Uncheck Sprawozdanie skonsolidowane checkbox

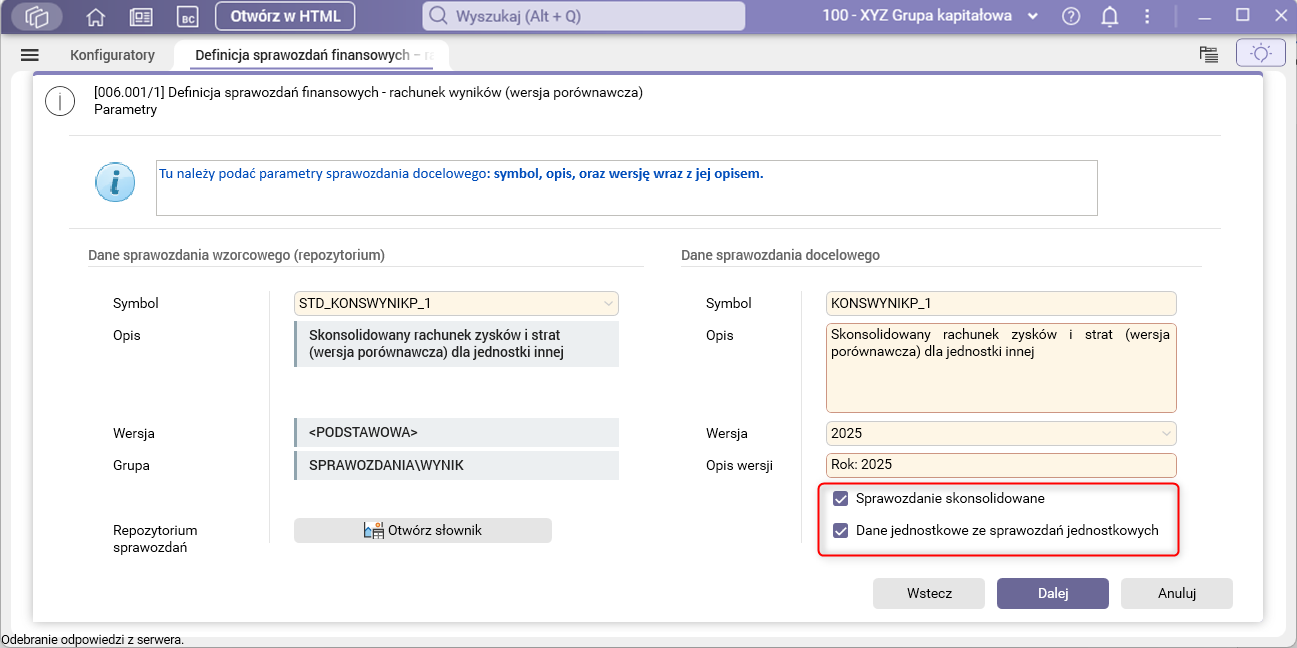841,498
